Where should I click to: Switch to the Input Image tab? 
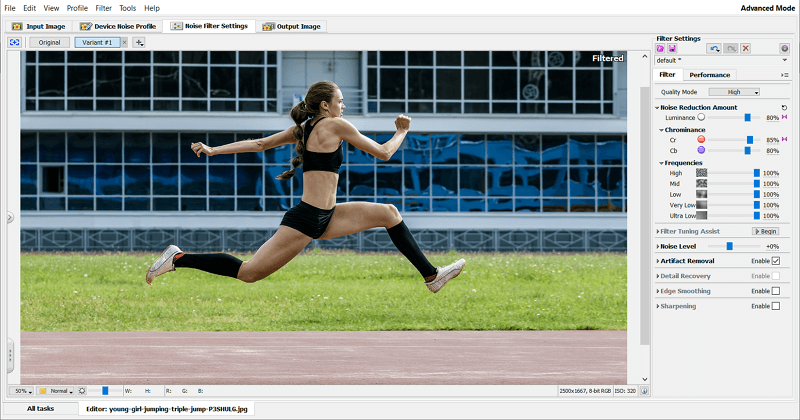pyautogui.click(x=39, y=26)
